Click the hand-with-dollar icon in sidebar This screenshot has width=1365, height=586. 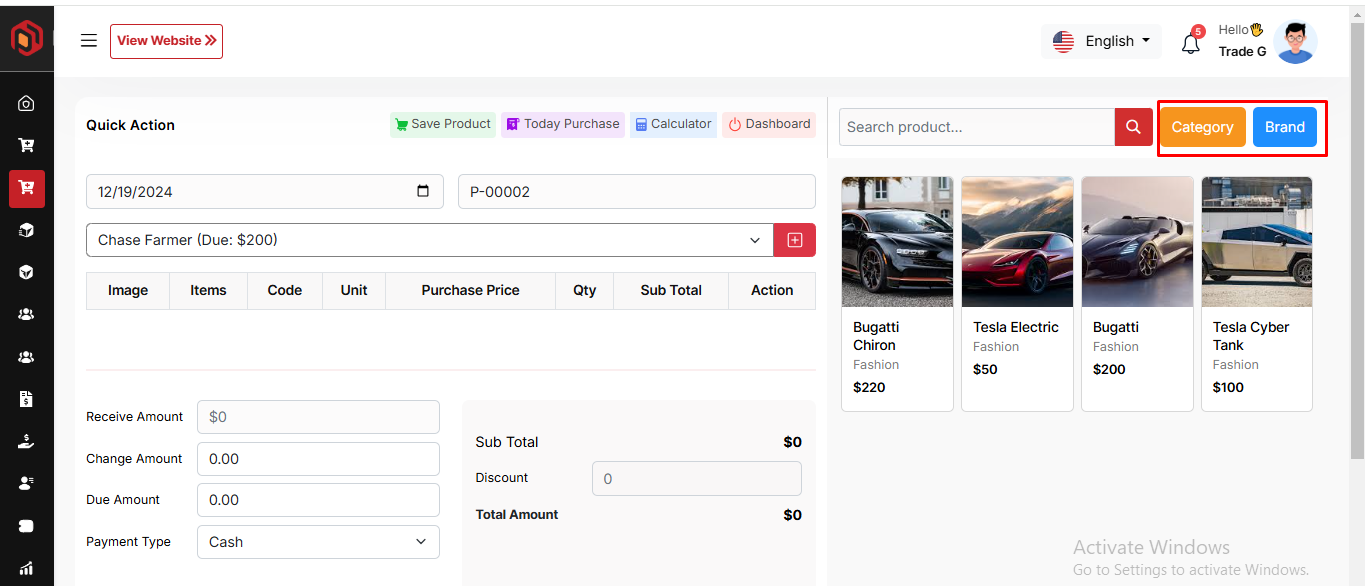(27, 441)
